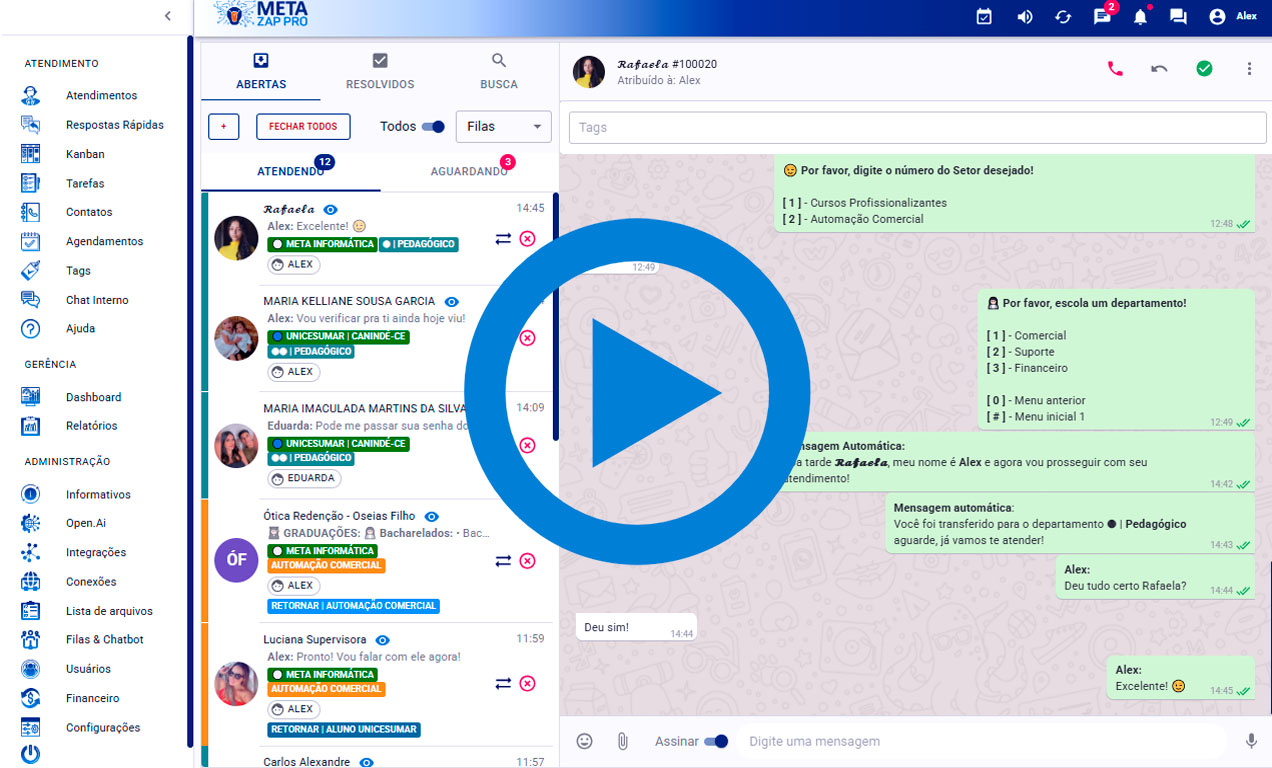The width and height of the screenshot is (1272, 768).
Task: Close the Rafaela ticket with red X
Action: tap(527, 238)
